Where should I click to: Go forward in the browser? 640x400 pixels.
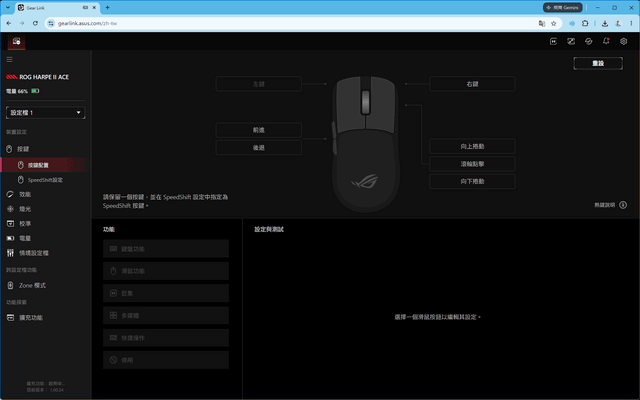click(22, 23)
